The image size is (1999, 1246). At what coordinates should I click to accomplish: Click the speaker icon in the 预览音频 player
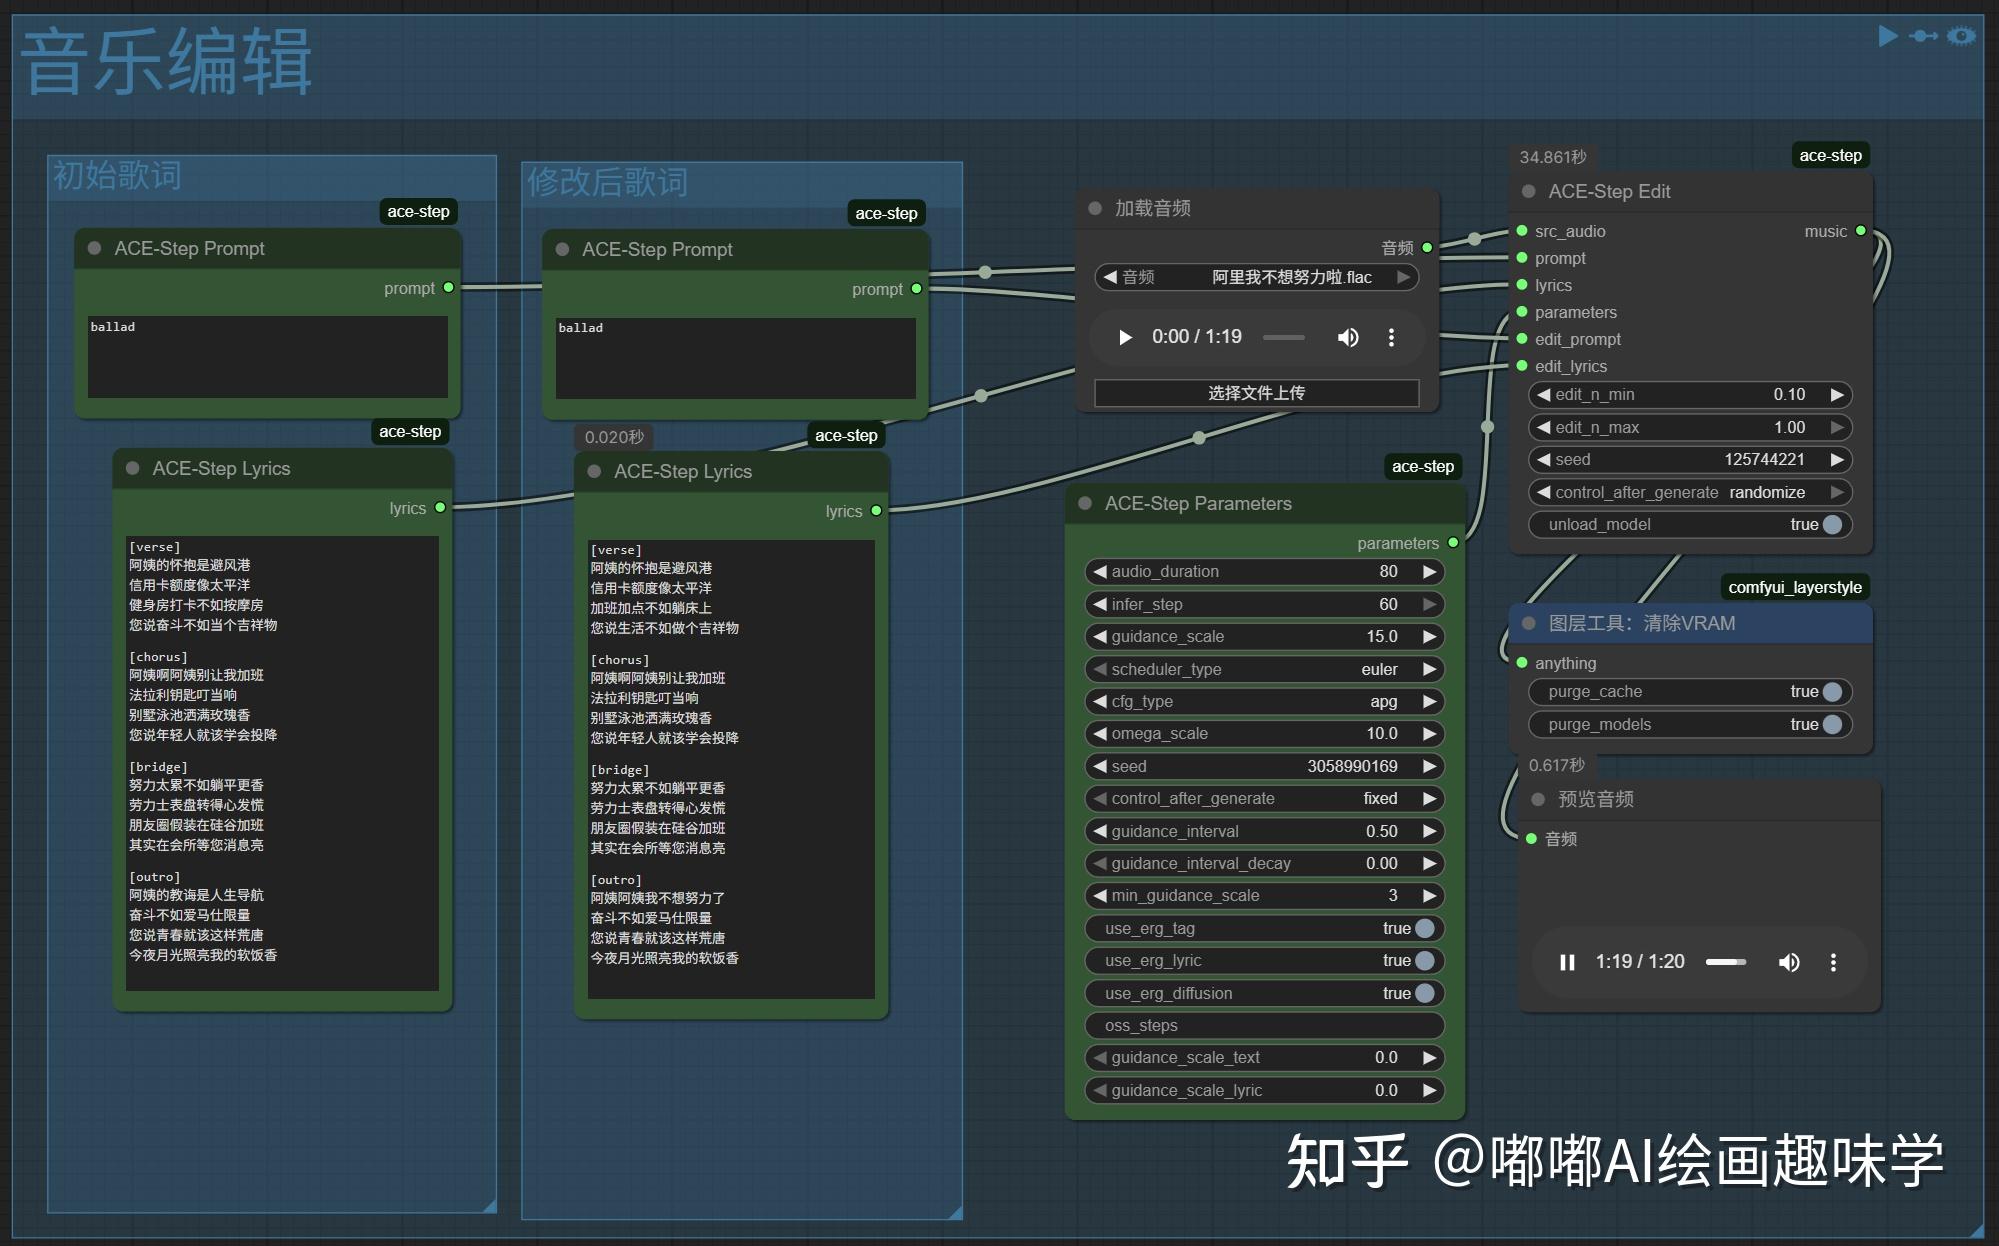click(x=1789, y=962)
